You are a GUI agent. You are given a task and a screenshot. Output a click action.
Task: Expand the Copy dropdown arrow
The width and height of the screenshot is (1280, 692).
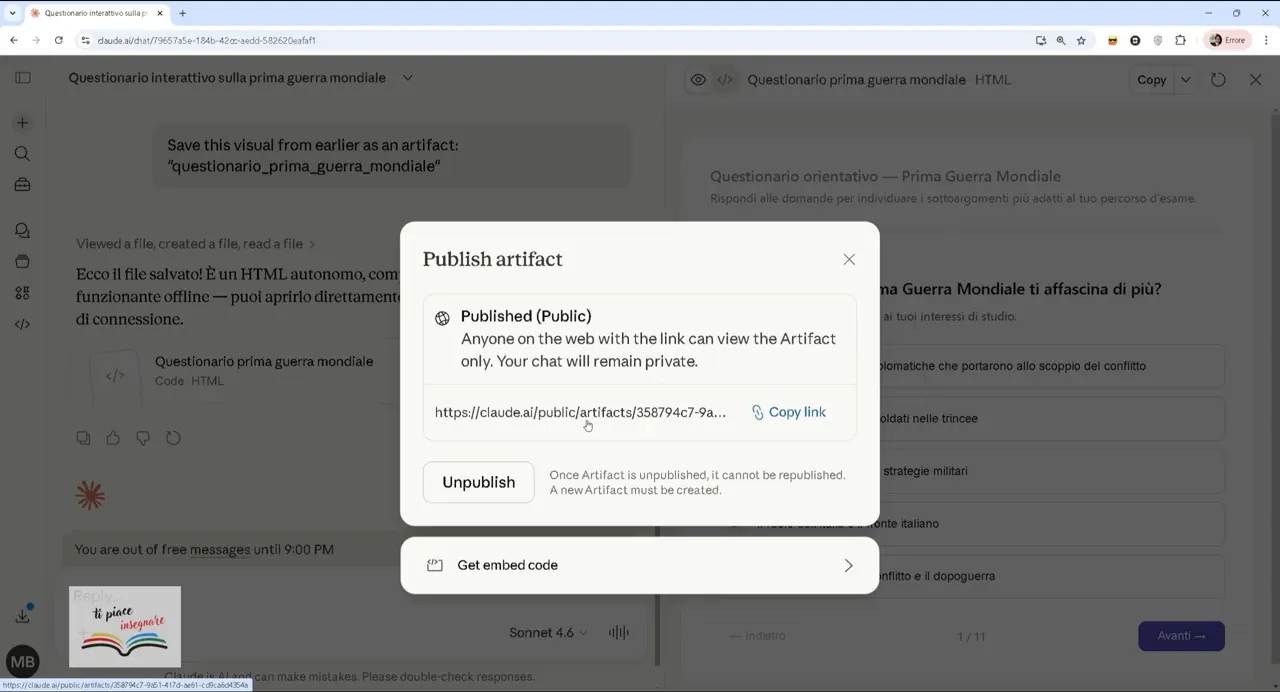tap(1186, 80)
